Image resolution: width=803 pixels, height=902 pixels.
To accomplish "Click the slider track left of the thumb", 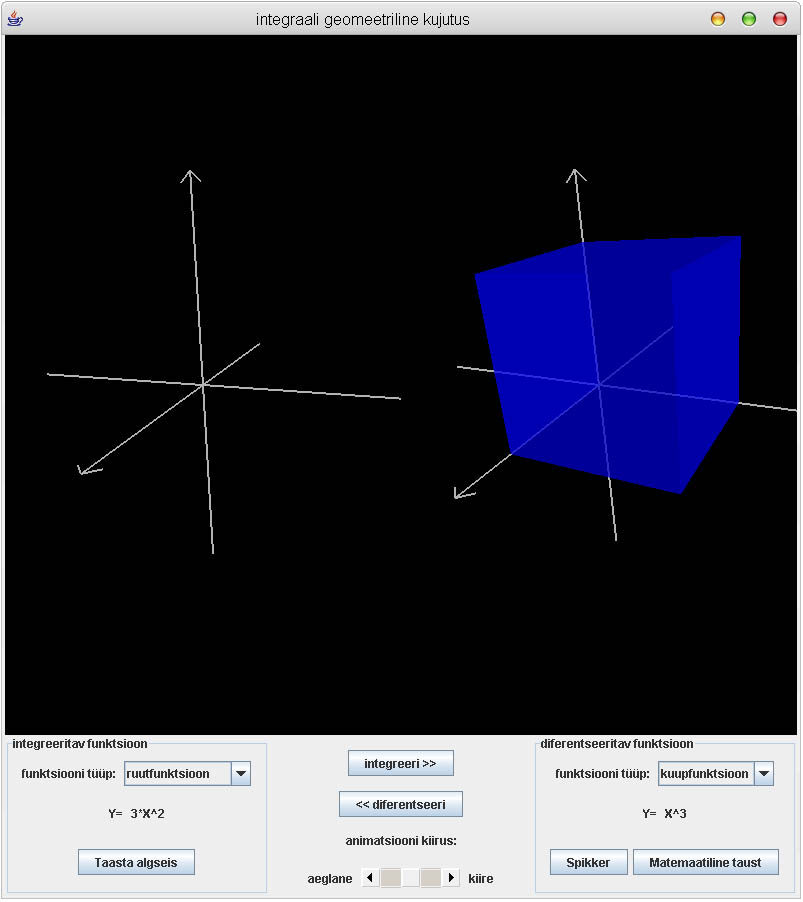I will pos(390,878).
